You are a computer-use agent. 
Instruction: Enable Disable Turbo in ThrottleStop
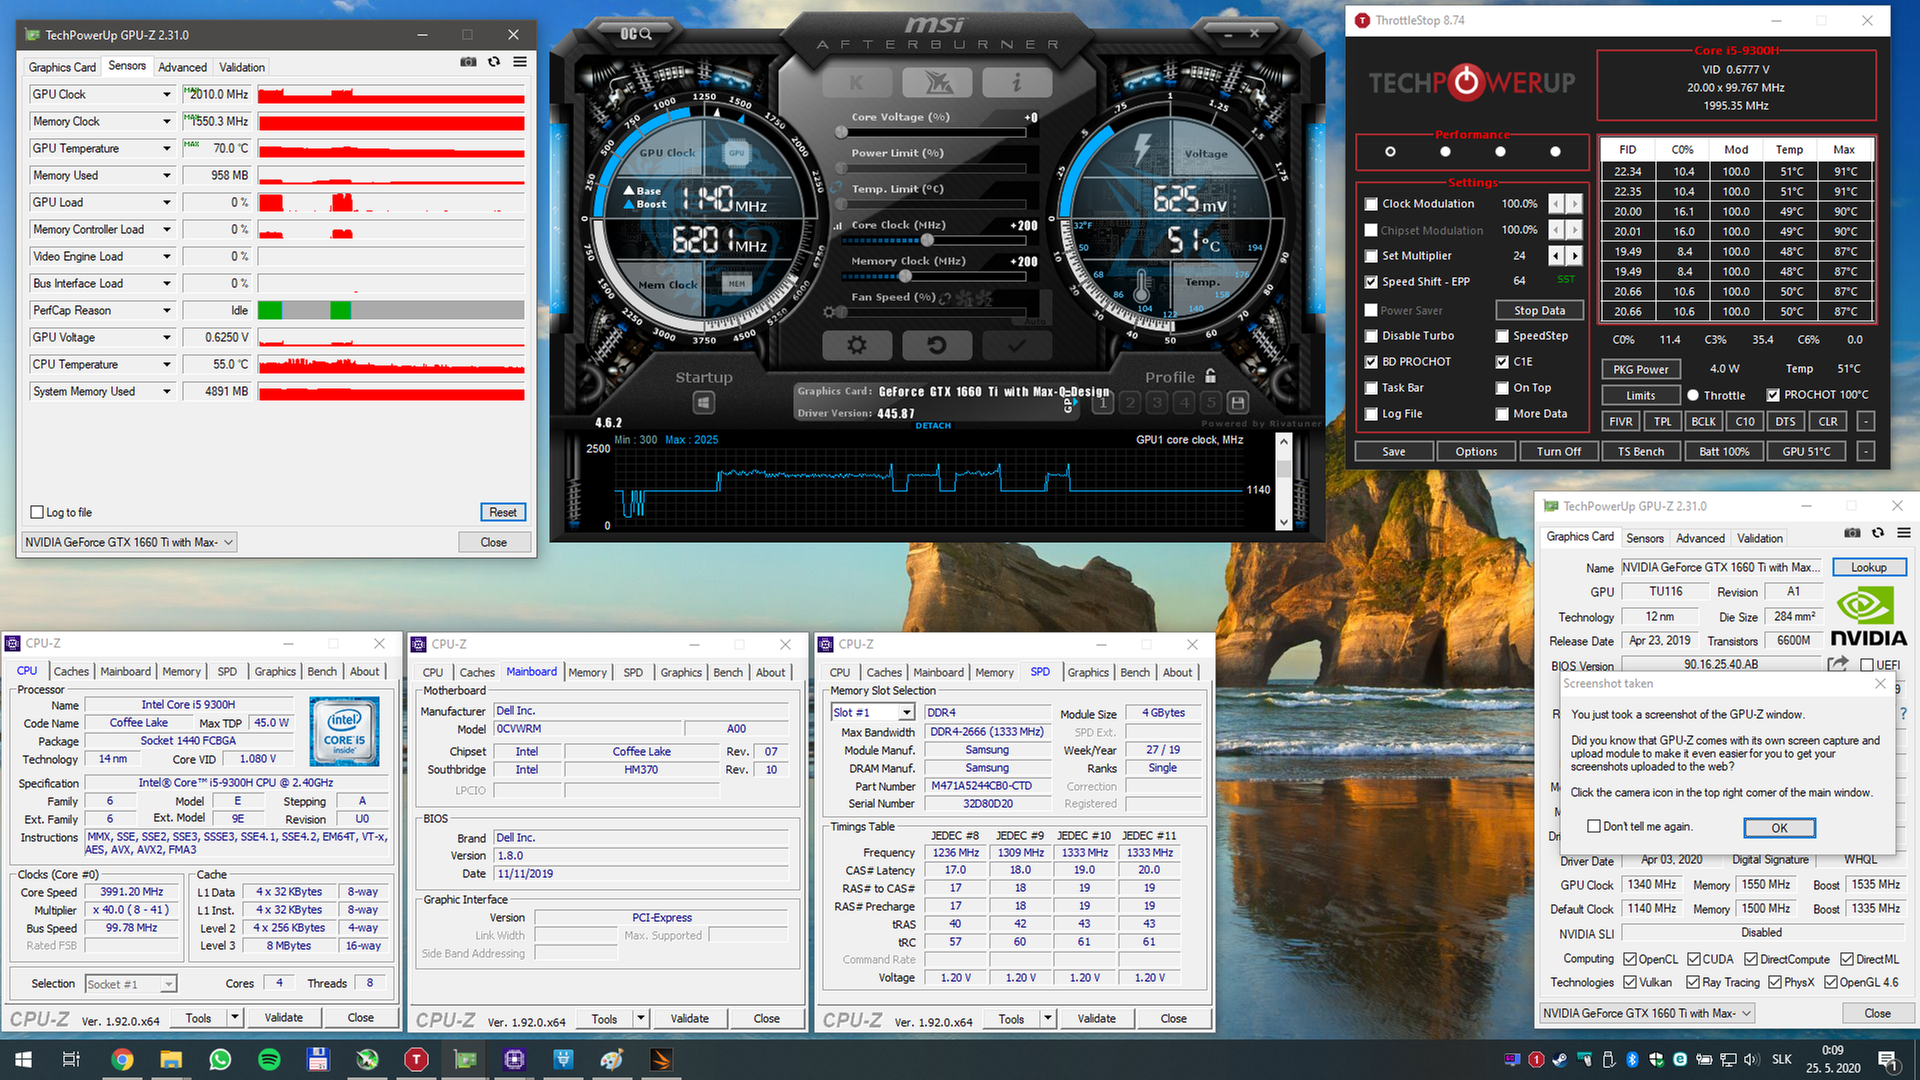(1371, 336)
